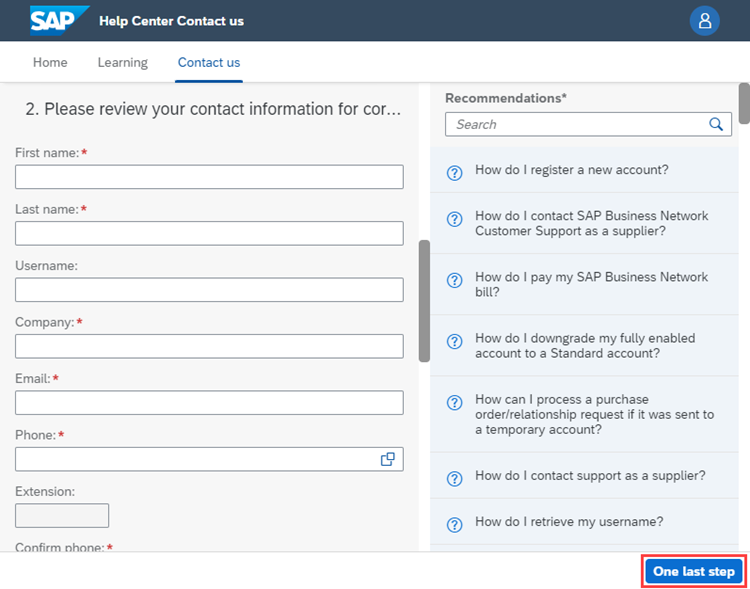Click the SAP logo in header
This screenshot has width=750, height=589.
(57, 20)
